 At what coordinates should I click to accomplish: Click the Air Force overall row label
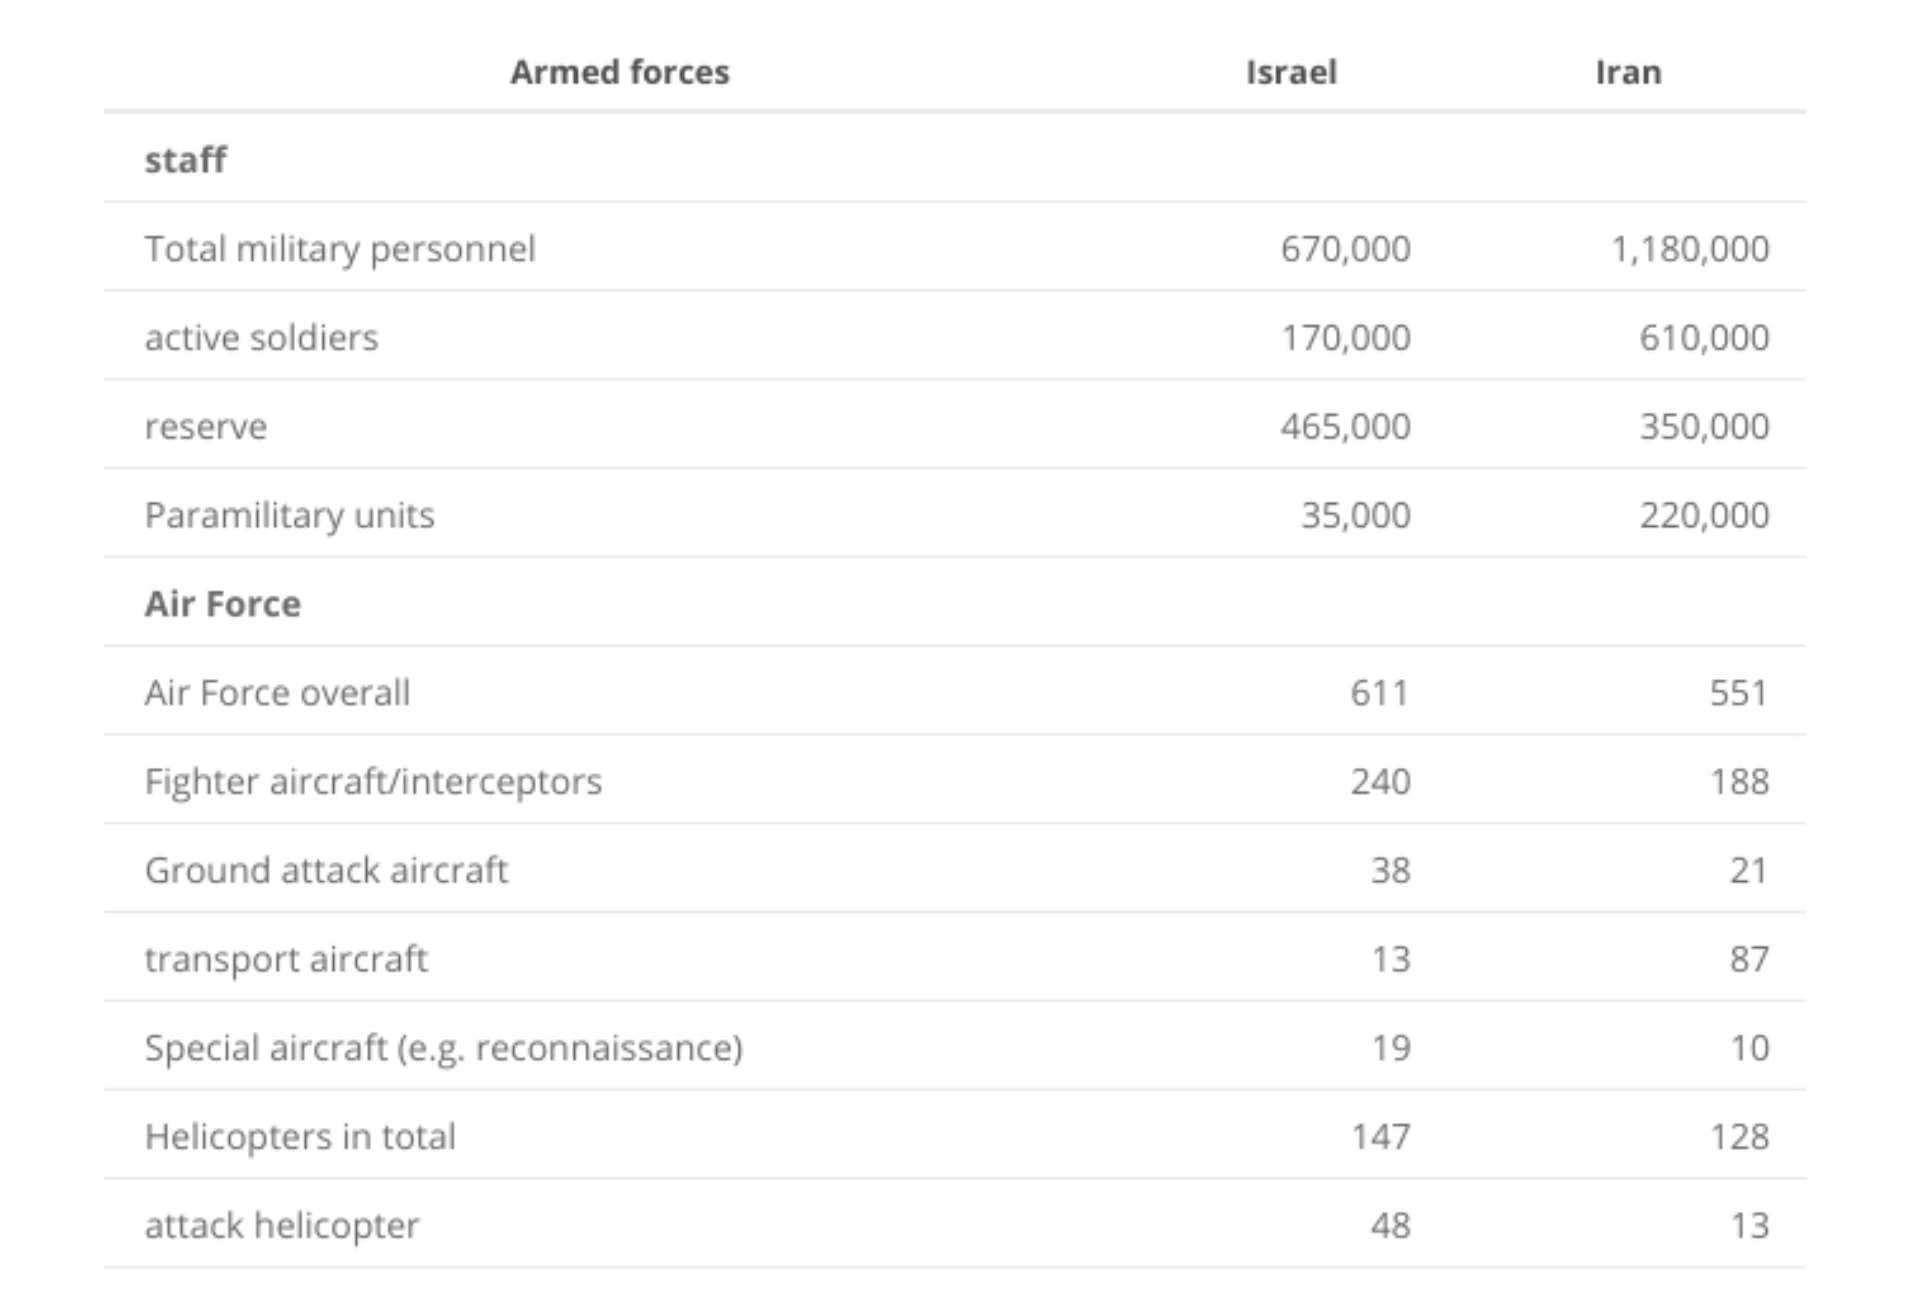point(277,693)
